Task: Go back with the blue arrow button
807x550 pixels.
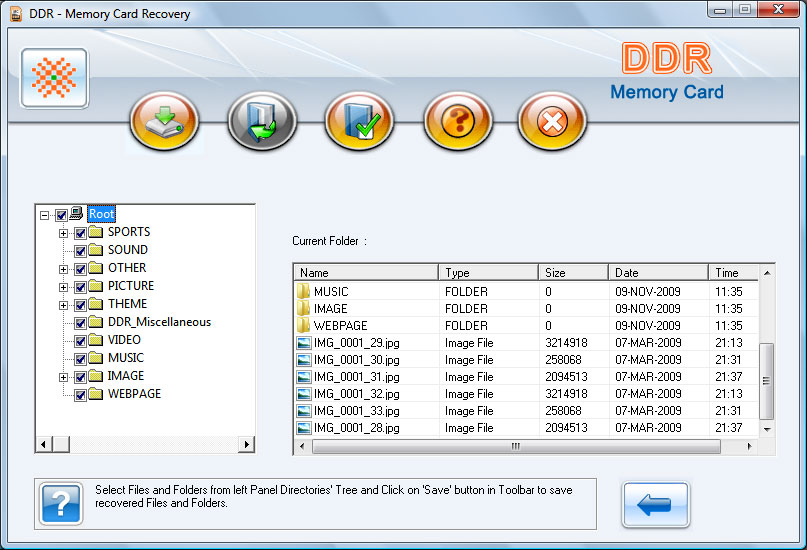Action: tap(655, 504)
